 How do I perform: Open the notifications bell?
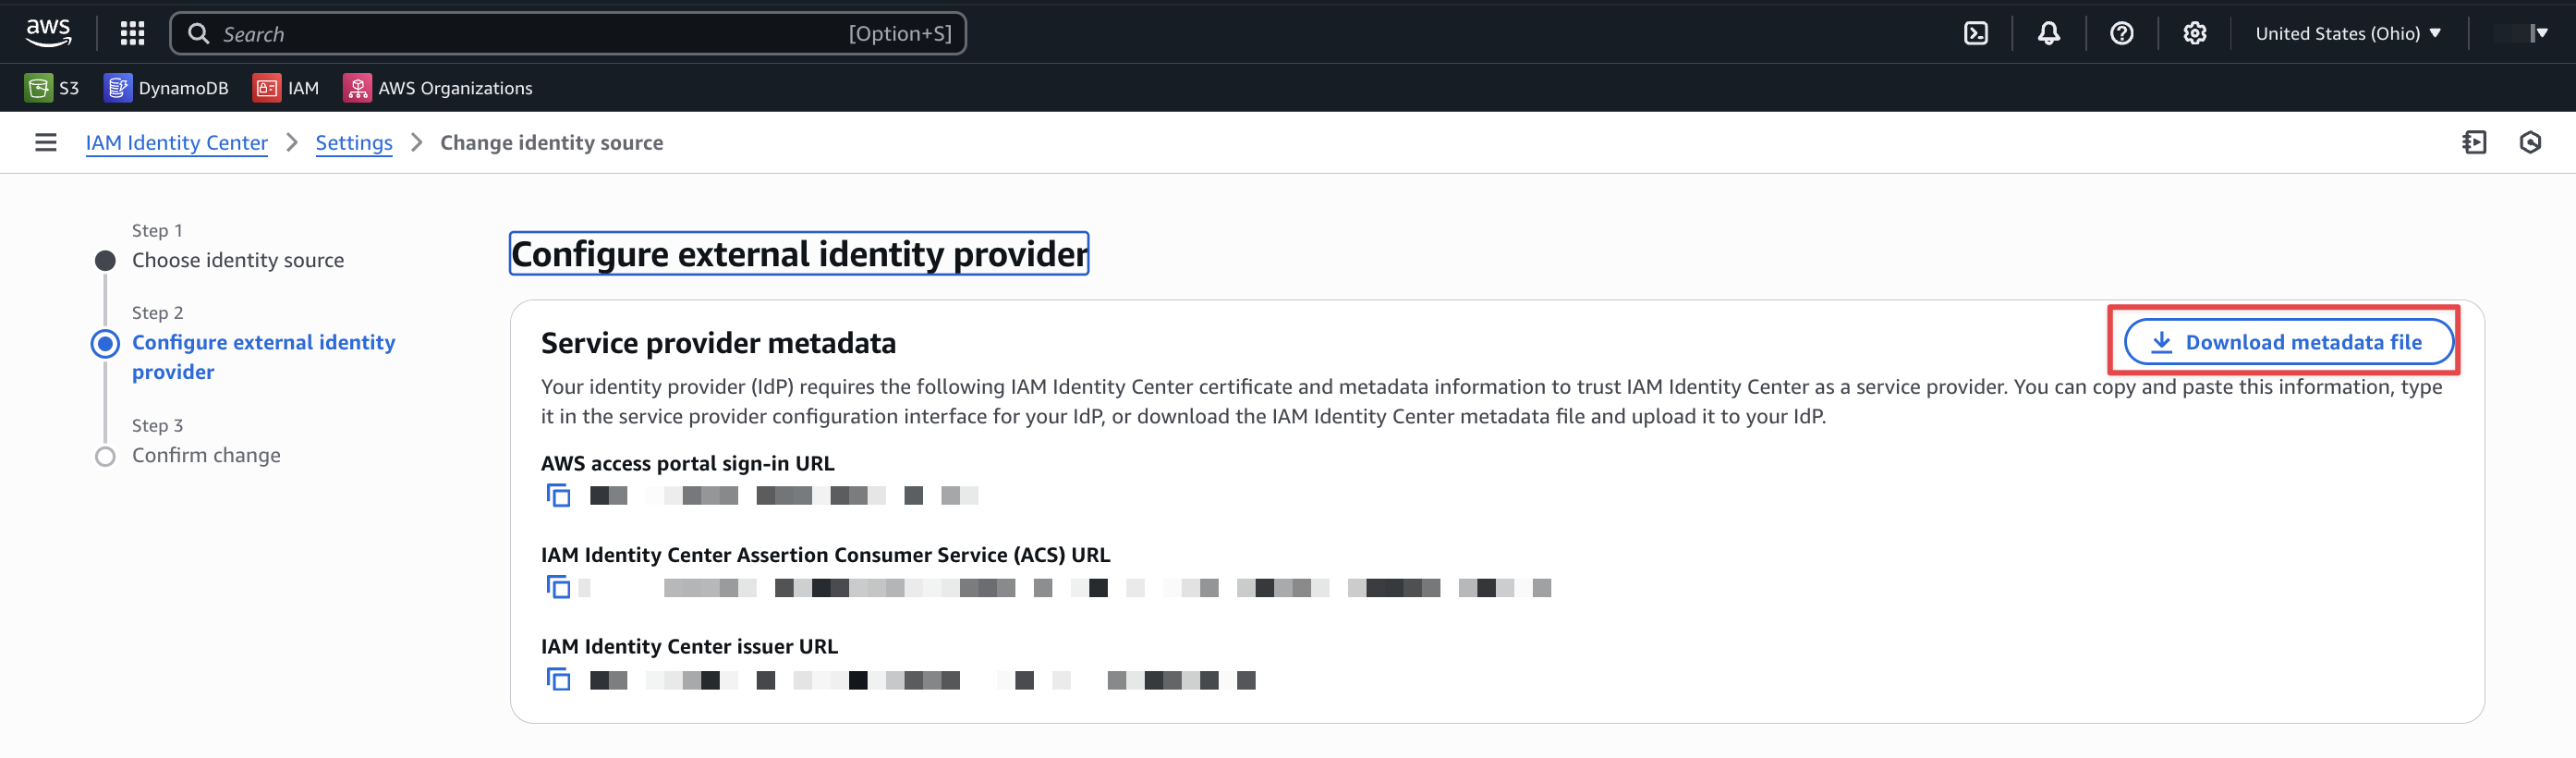click(2048, 33)
